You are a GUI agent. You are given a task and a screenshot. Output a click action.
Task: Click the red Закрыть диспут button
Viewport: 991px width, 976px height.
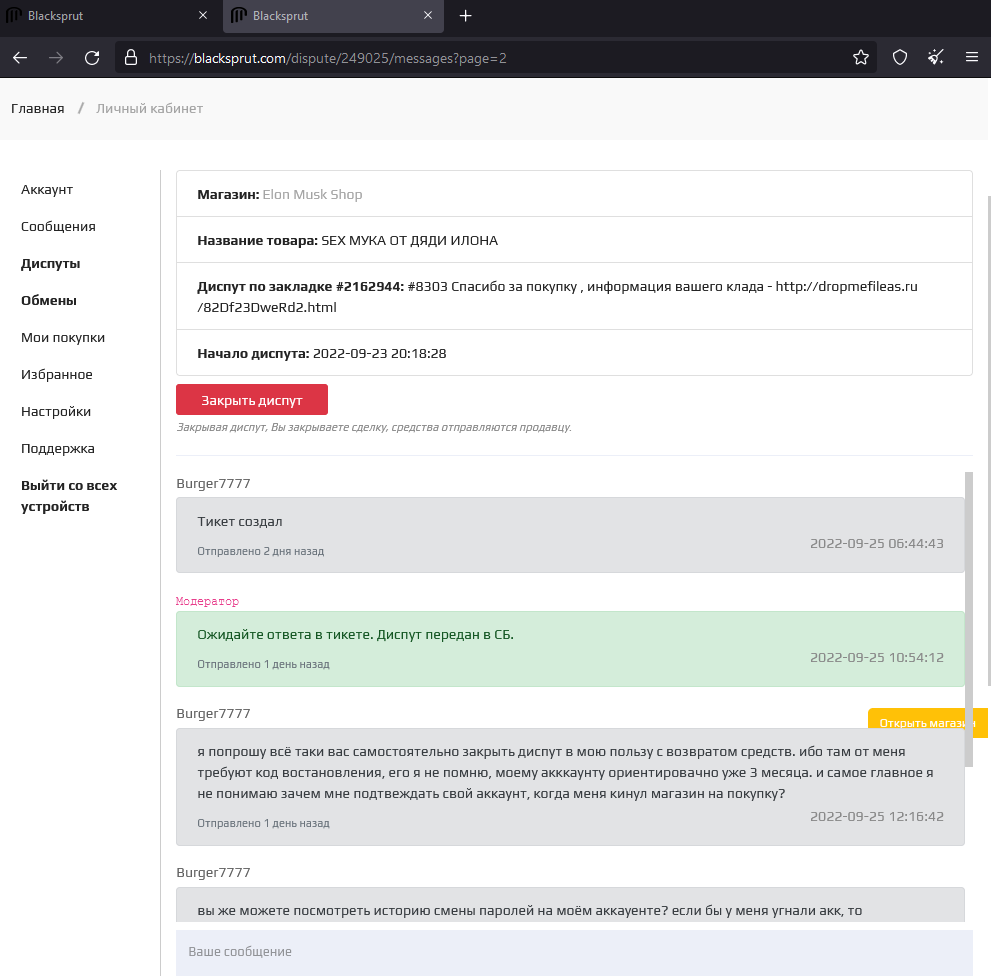[x=252, y=400]
